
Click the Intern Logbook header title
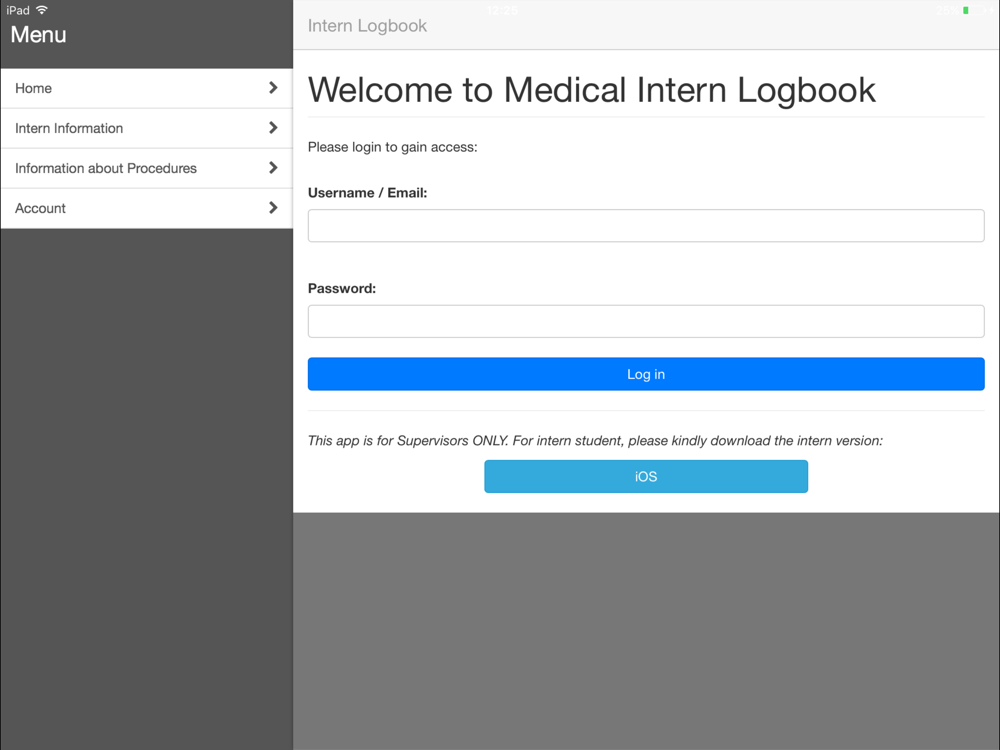point(367,26)
